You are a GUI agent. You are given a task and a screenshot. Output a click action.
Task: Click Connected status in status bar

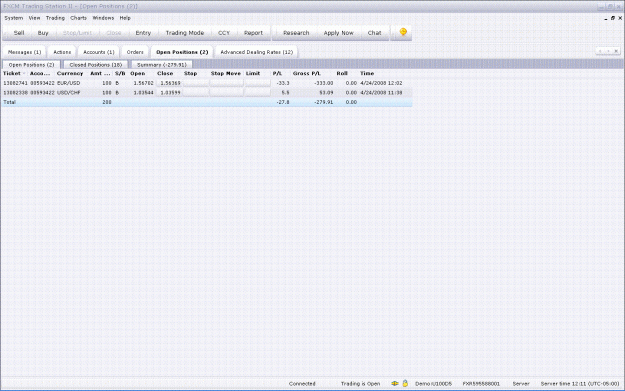click(302, 384)
